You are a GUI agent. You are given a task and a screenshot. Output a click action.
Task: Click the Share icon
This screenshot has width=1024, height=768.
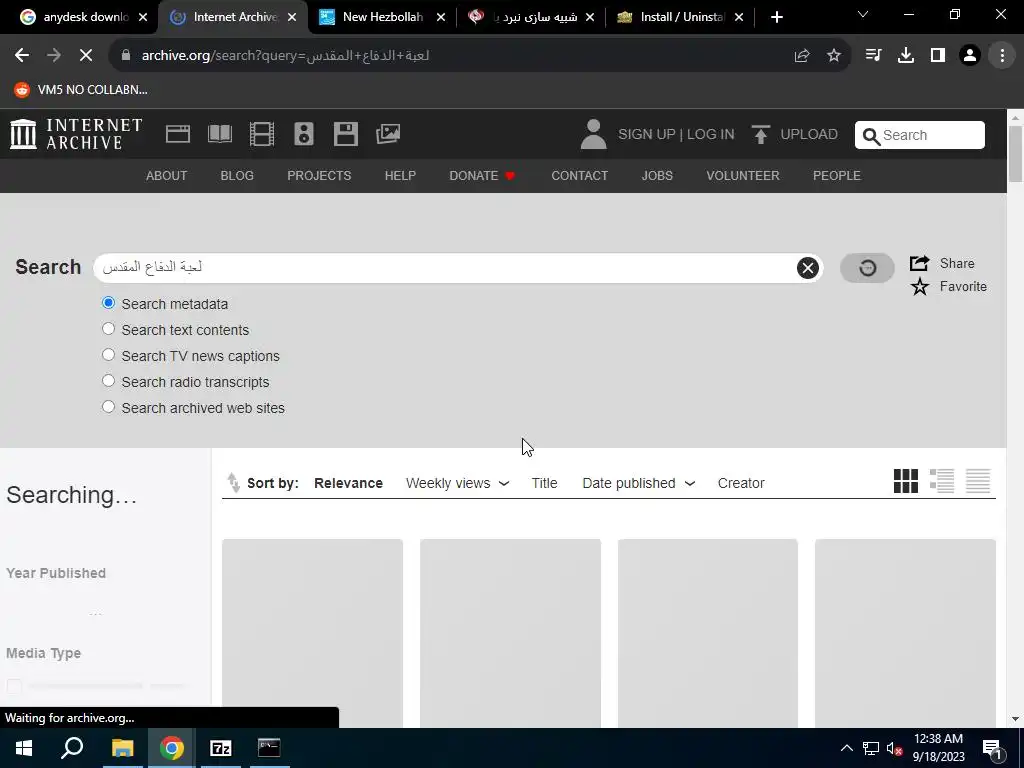pos(920,263)
